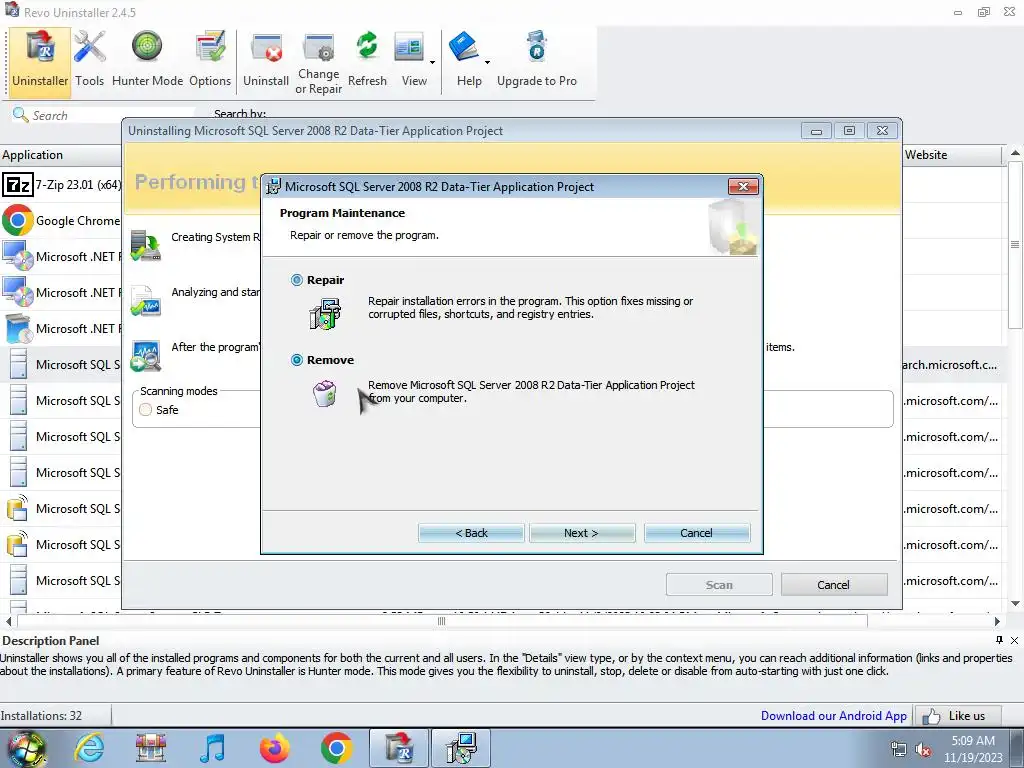Choose the Safe scanning mode
1024x768 pixels.
[x=146, y=409]
